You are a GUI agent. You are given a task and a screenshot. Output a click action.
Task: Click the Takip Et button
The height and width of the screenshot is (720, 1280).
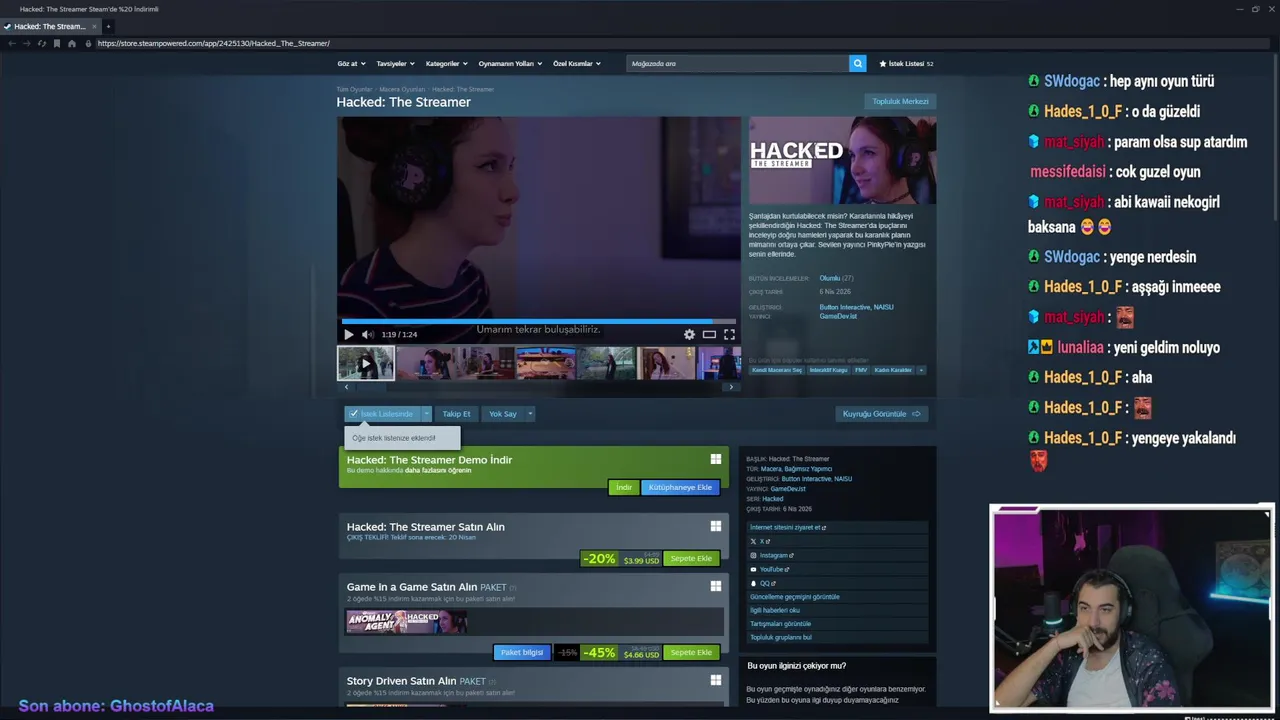456,414
